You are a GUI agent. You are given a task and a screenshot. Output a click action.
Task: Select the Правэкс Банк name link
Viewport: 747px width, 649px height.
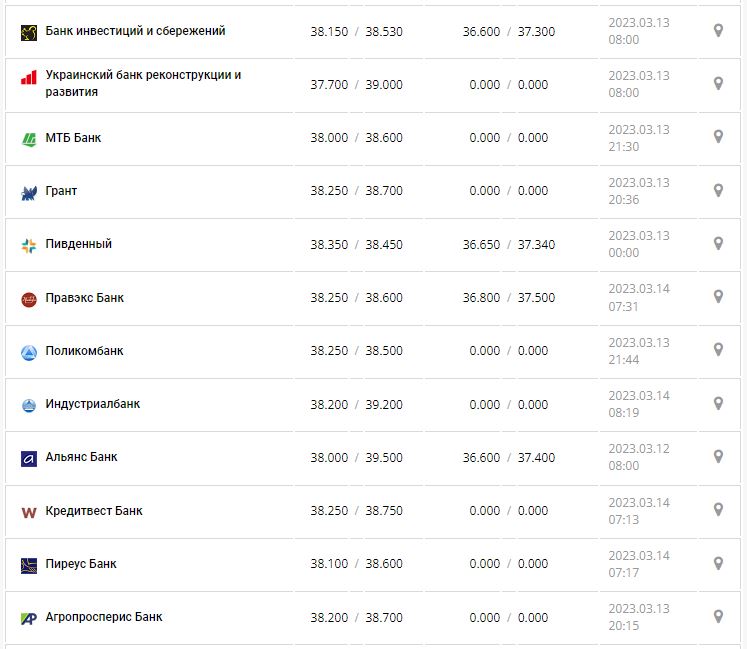click(85, 298)
